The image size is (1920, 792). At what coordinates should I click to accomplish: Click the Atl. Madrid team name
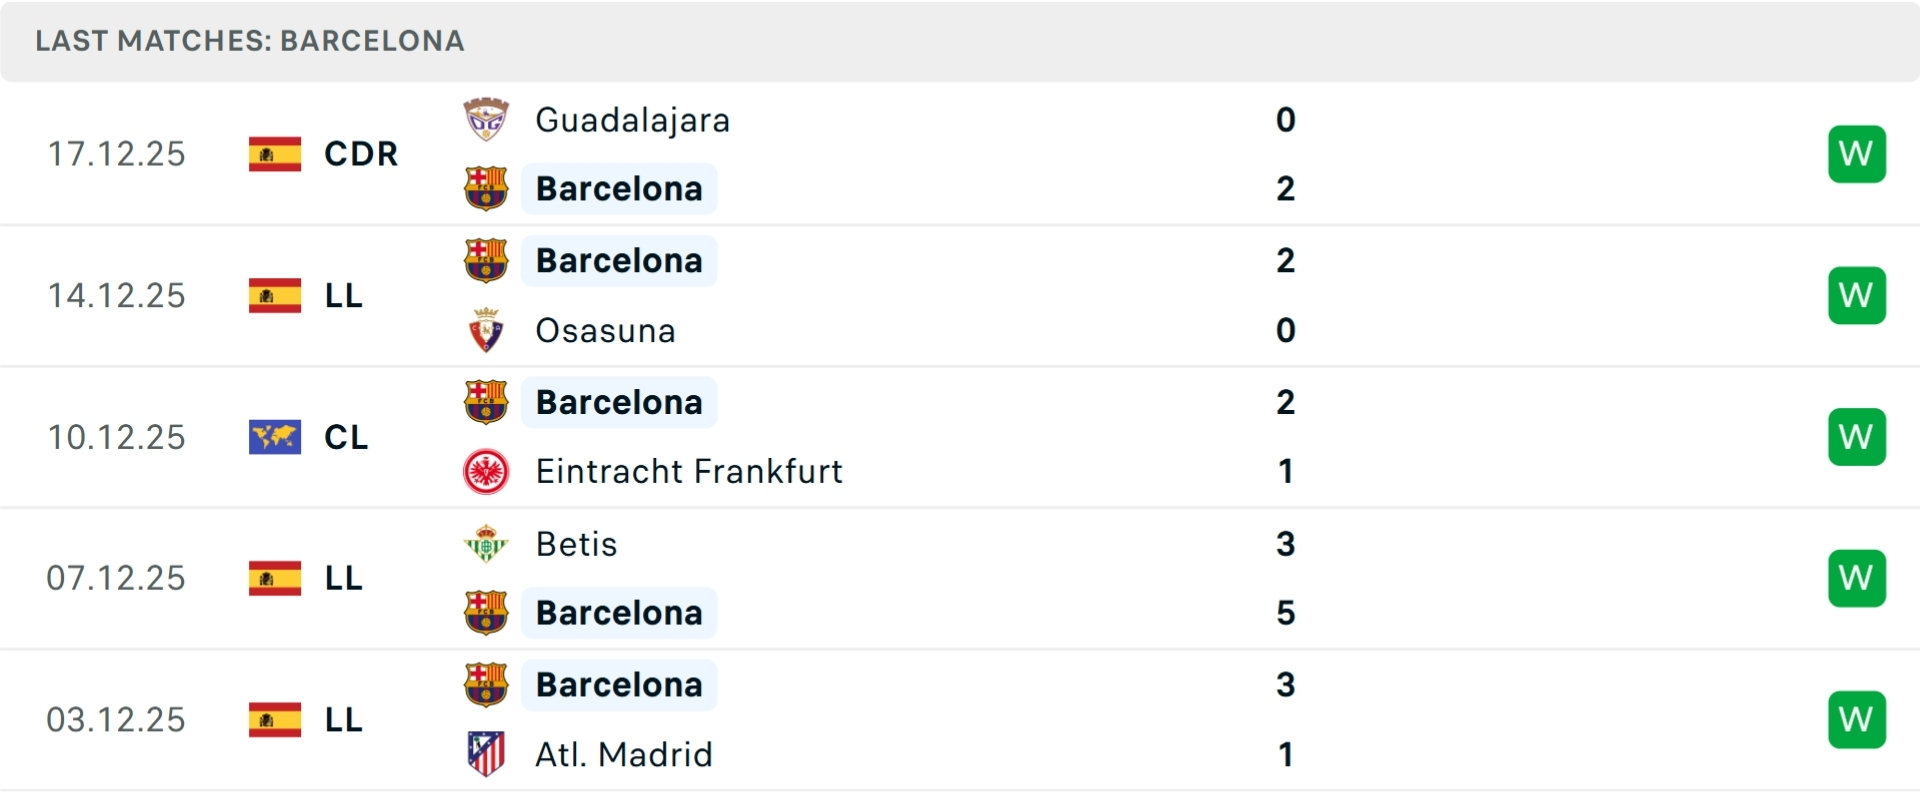click(624, 754)
